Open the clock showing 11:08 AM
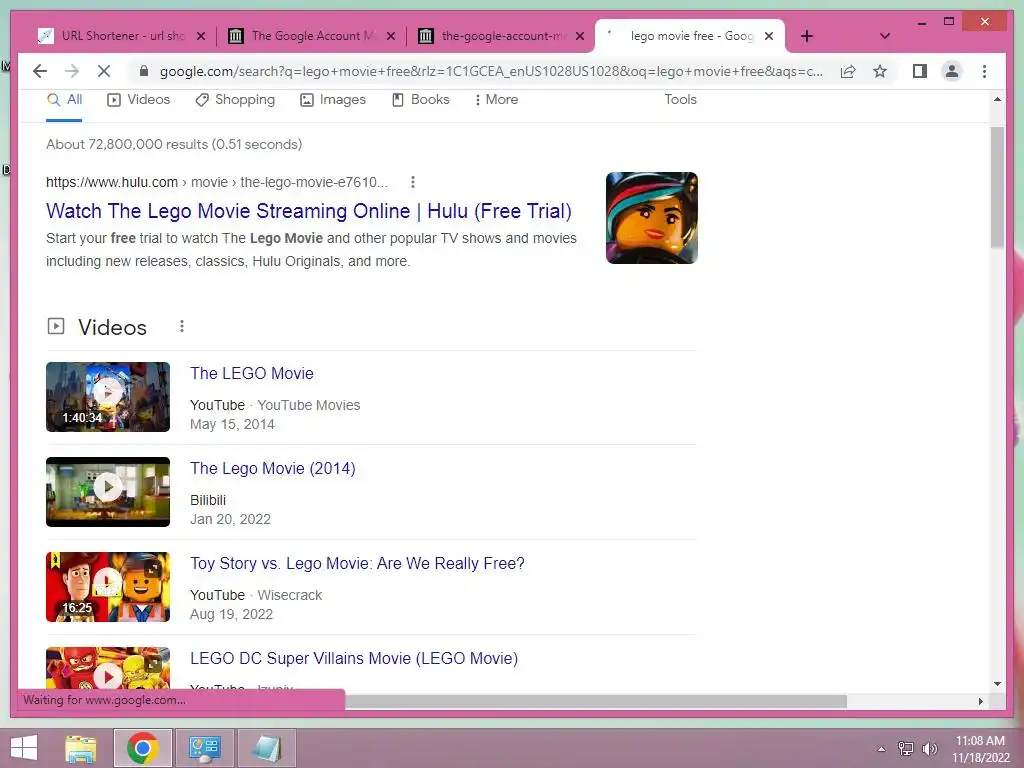 [980, 749]
